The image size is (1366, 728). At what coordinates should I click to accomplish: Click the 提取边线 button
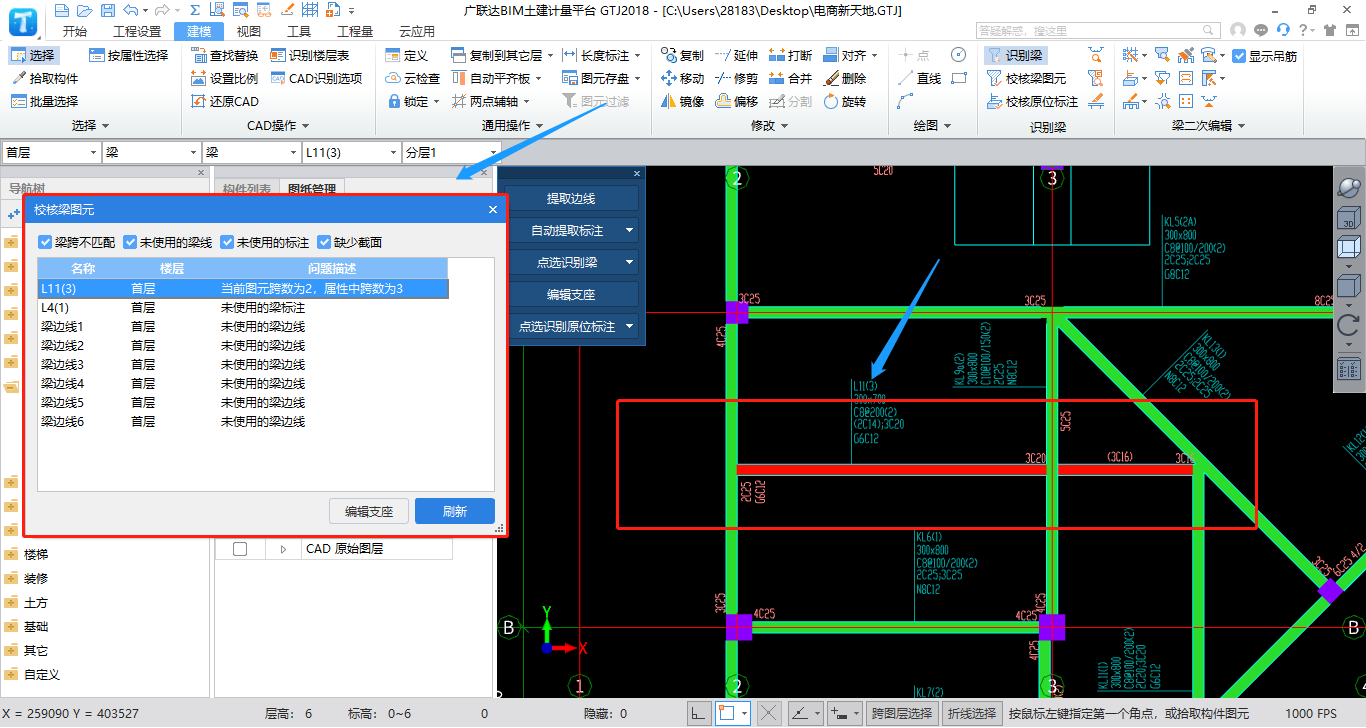pyautogui.click(x=570, y=198)
